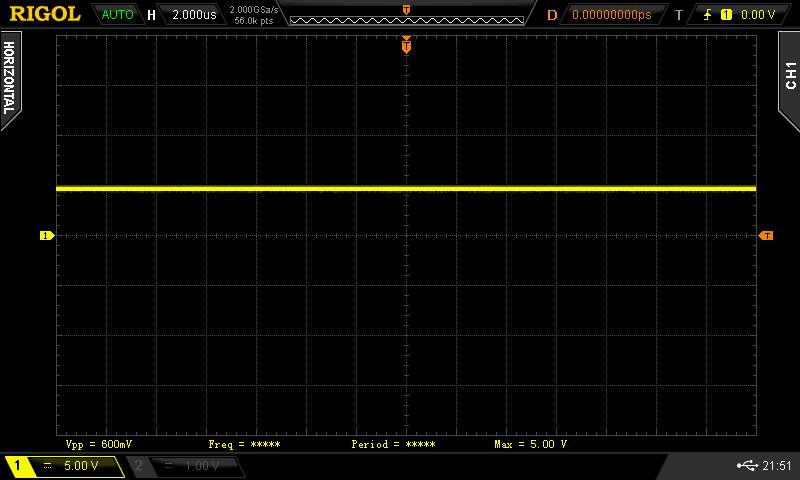Enable channel 2 showing 1.00 V

click(185, 466)
